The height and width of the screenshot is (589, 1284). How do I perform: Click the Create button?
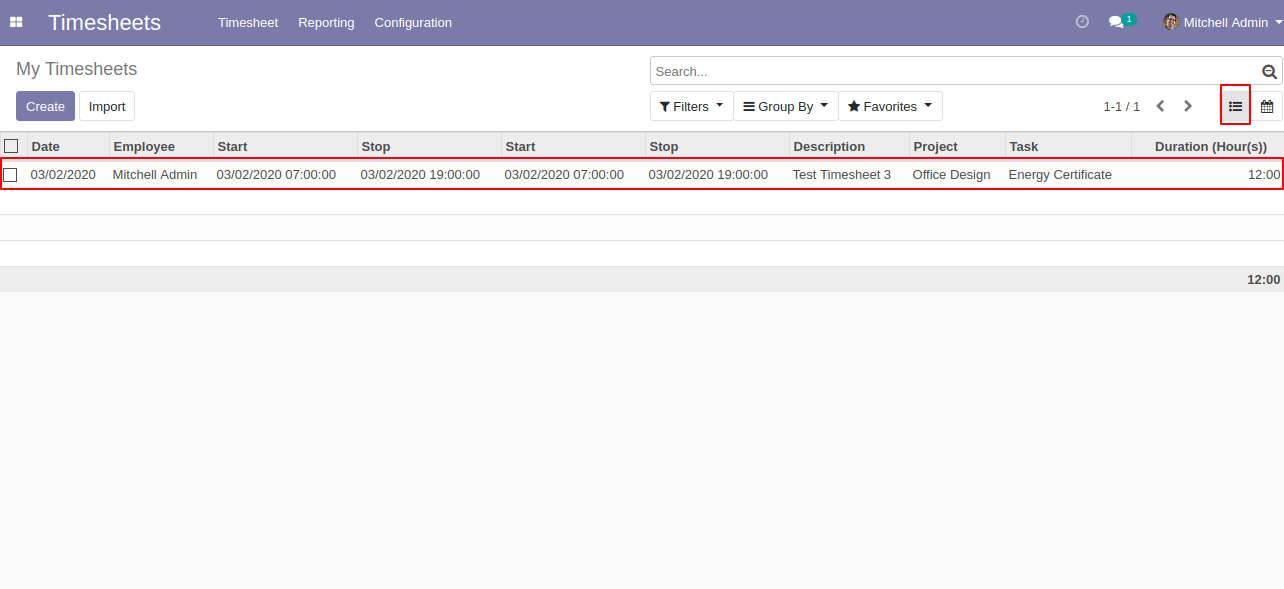(45, 106)
